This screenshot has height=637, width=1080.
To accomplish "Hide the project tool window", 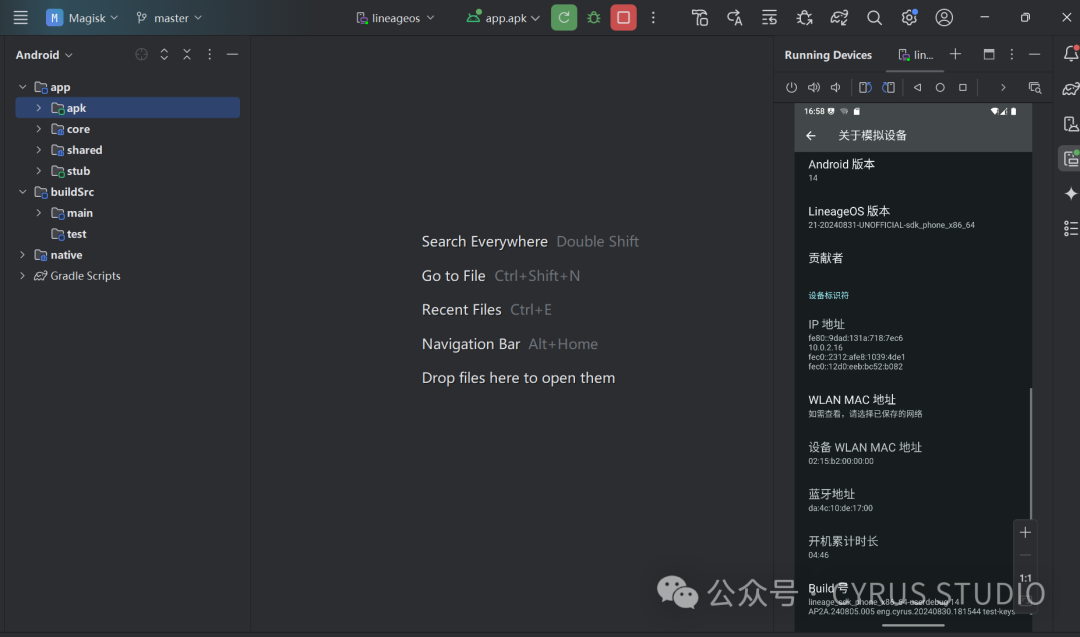I will (x=232, y=54).
